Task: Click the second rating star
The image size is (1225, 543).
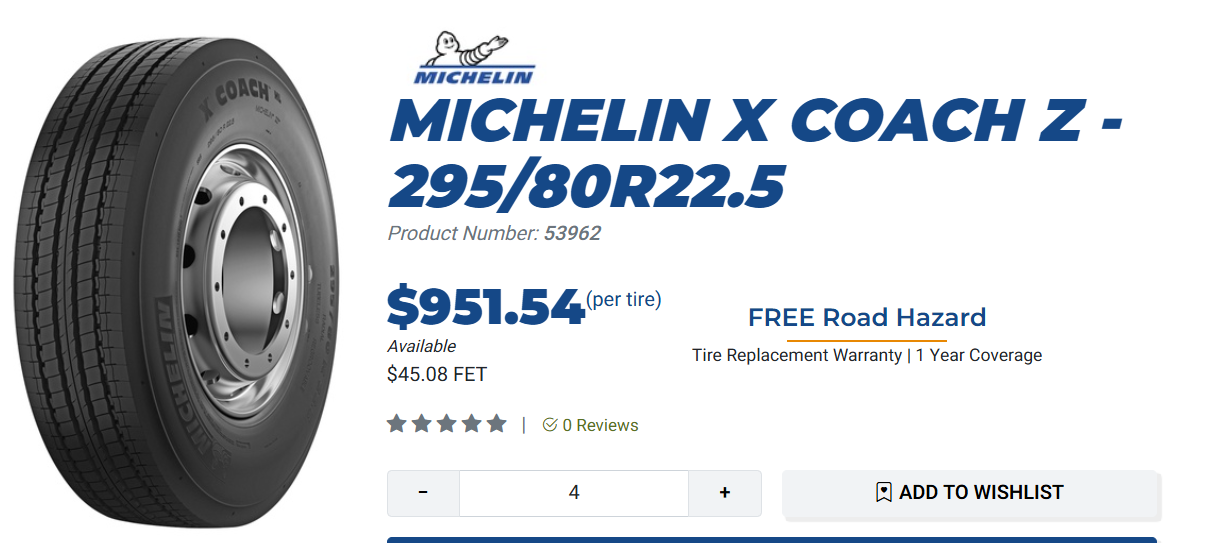Action: (x=422, y=424)
